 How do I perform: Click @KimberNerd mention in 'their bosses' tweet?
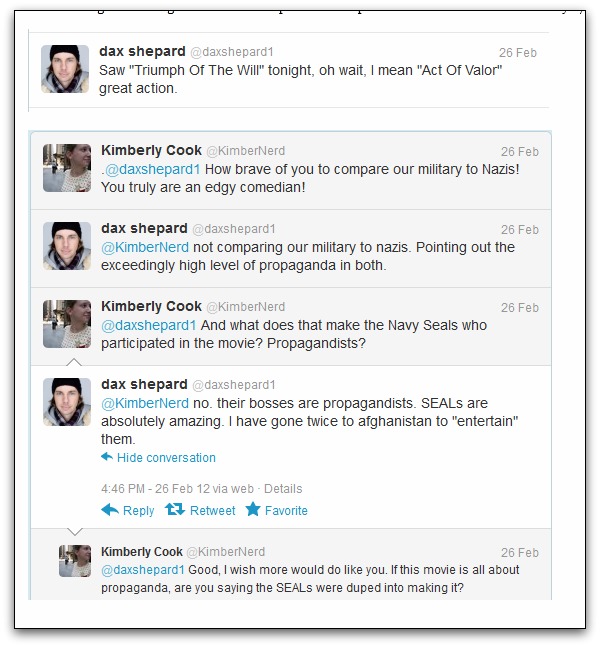(x=145, y=403)
